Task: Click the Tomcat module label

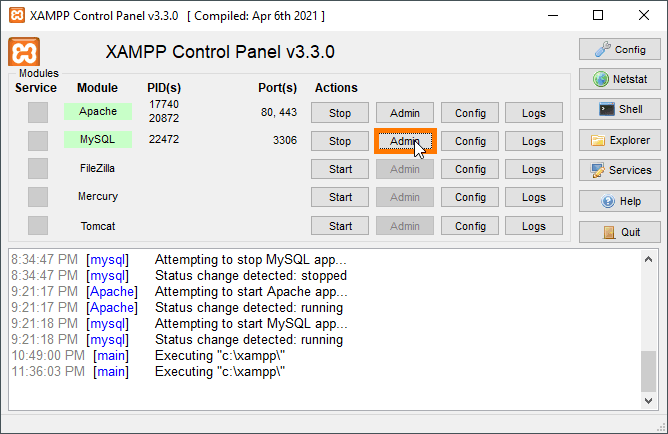Action: click(x=98, y=226)
